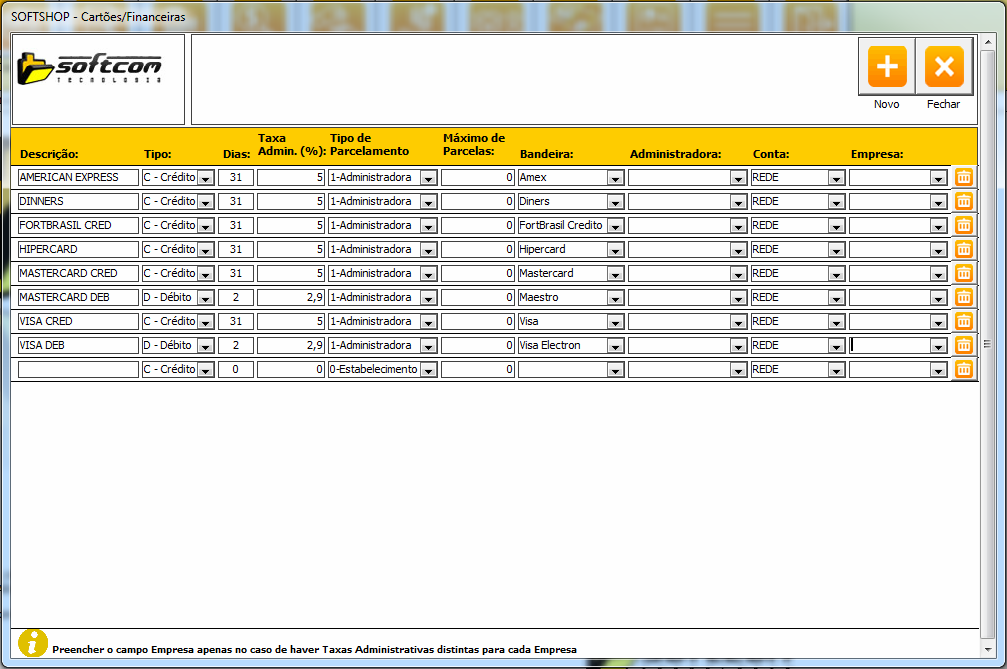Click the empty description field in last row
Viewport: 1007px width, 669px height.
(78, 369)
